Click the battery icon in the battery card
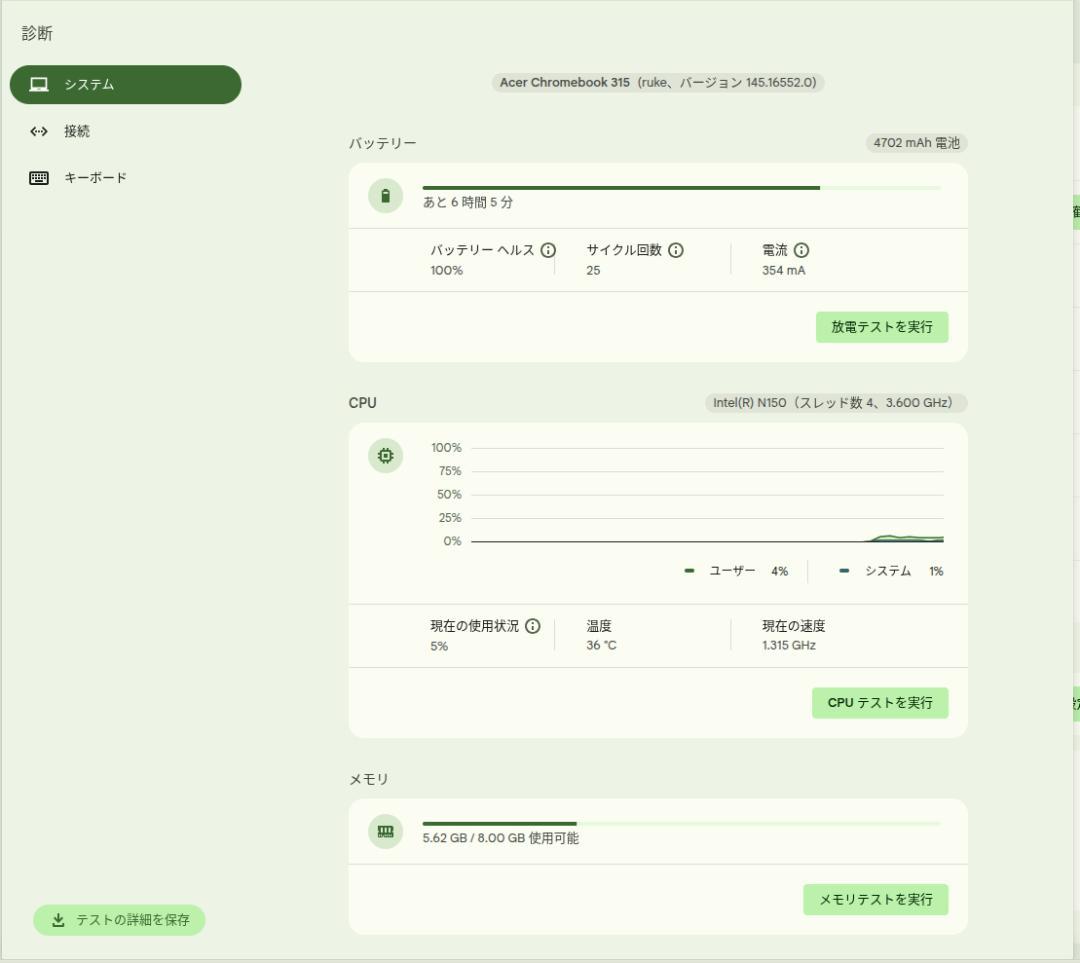The image size is (1080, 963). (386, 196)
